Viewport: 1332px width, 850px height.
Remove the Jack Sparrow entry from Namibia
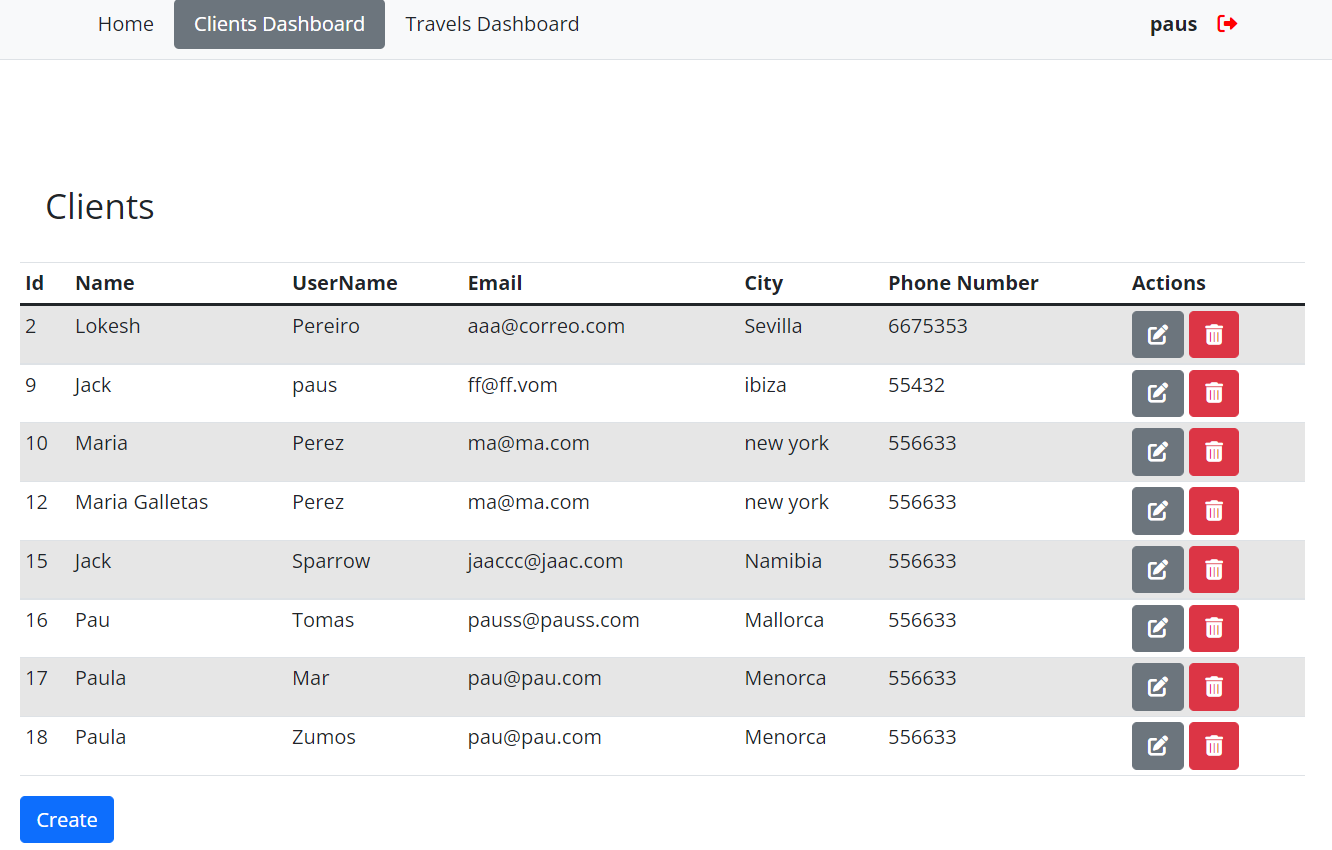tap(1213, 569)
